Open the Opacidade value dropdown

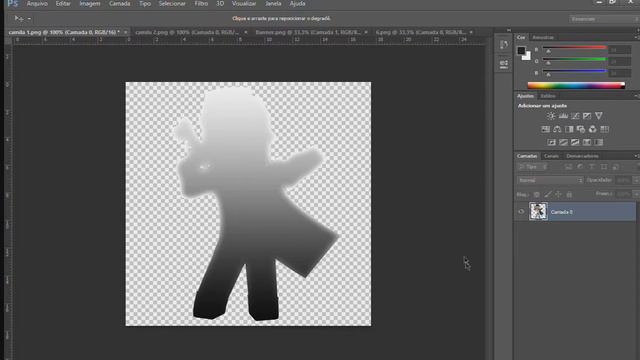pos(636,180)
